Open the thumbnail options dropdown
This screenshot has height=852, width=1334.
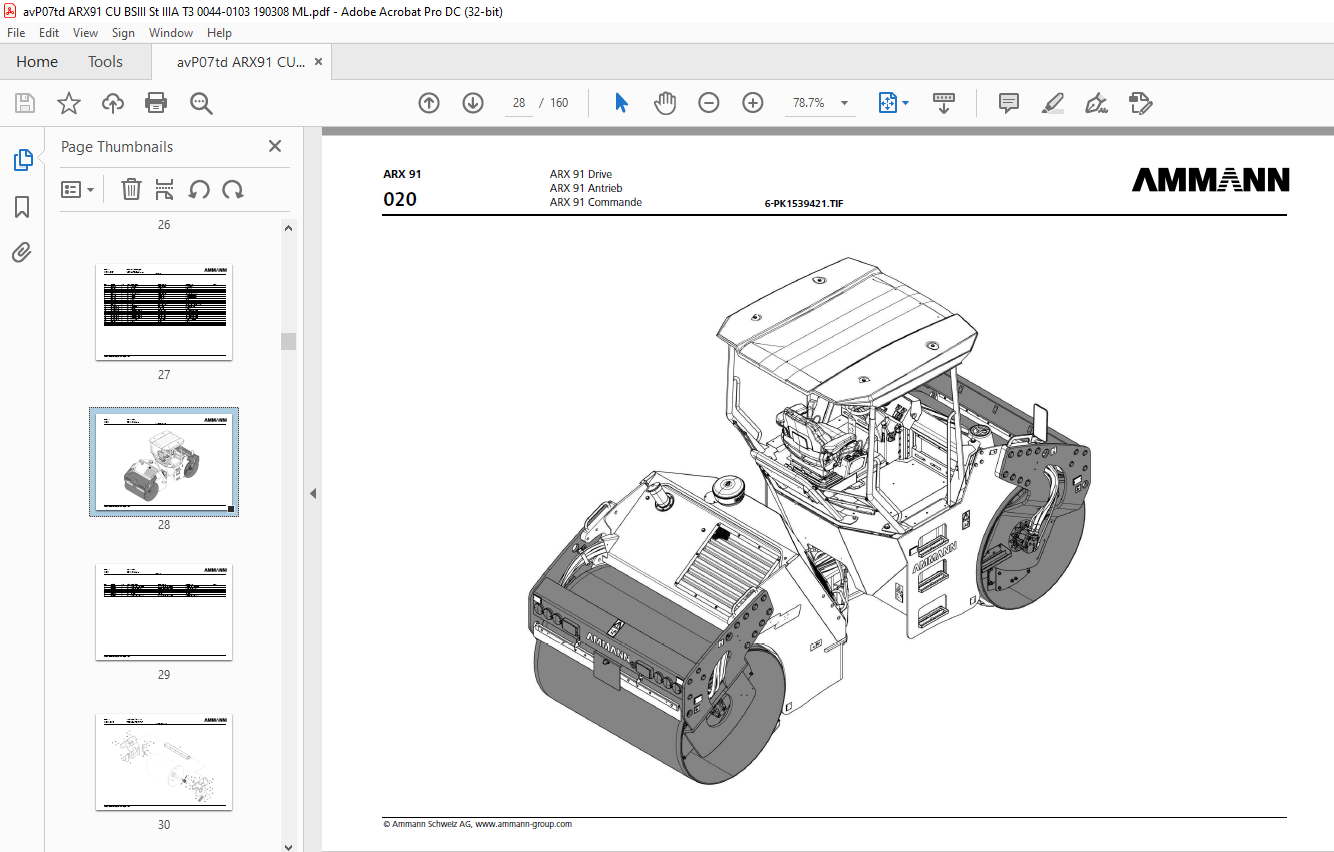pos(77,189)
